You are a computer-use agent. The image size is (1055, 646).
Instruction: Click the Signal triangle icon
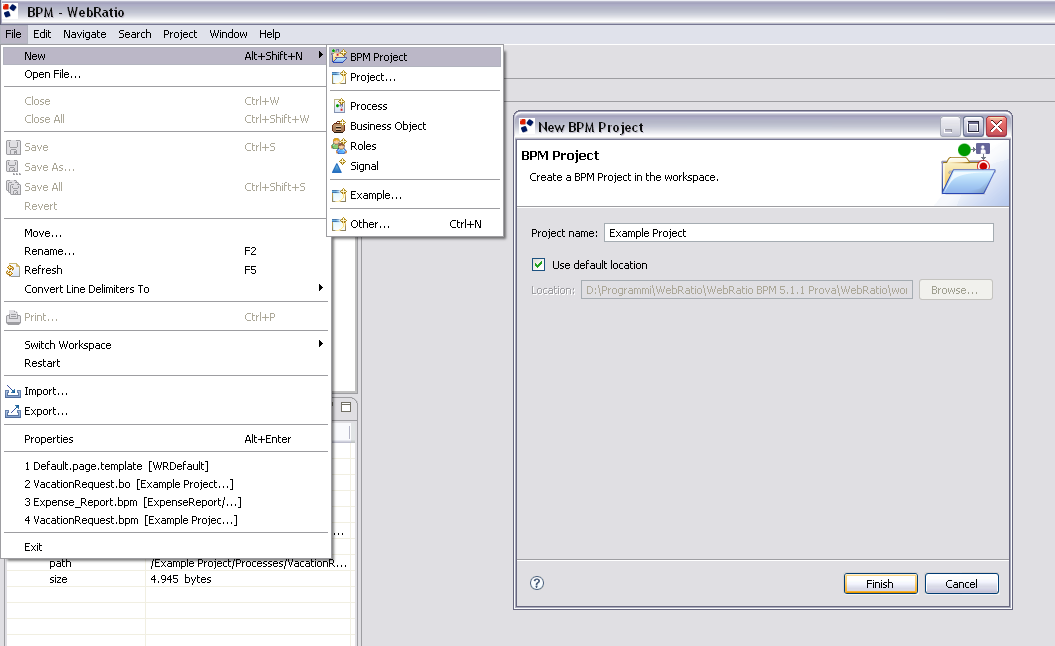(x=339, y=166)
